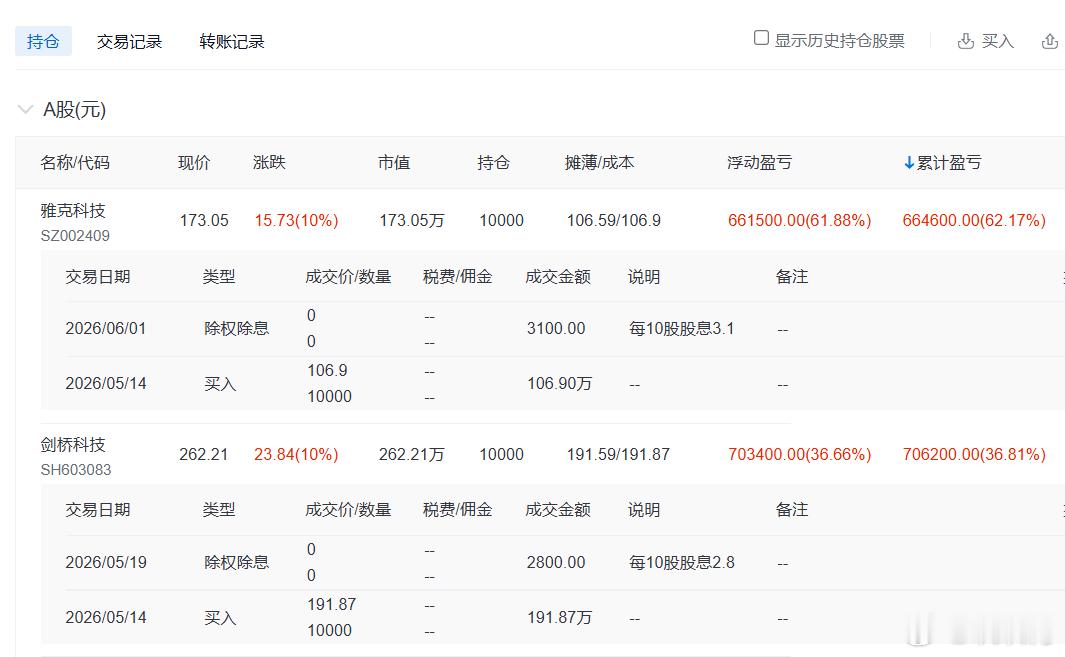Click market value 262.21万

coord(412,455)
